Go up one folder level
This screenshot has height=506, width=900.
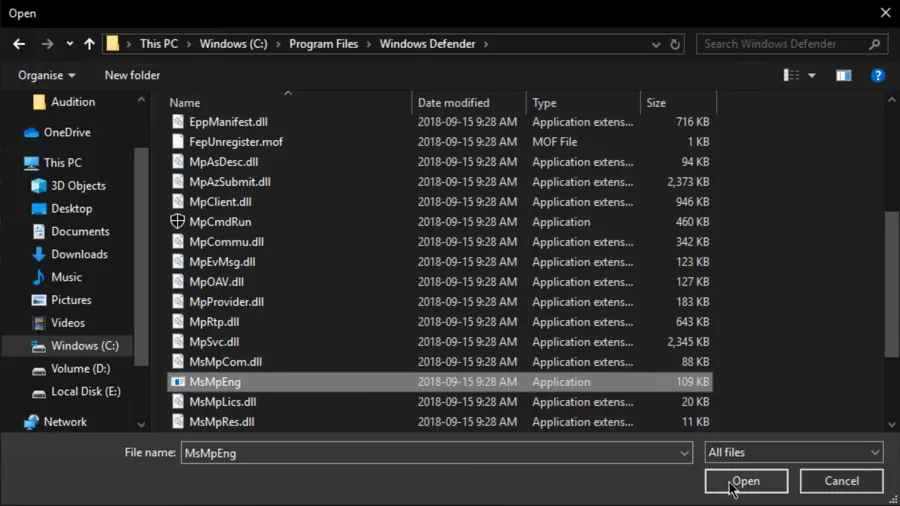click(x=89, y=44)
